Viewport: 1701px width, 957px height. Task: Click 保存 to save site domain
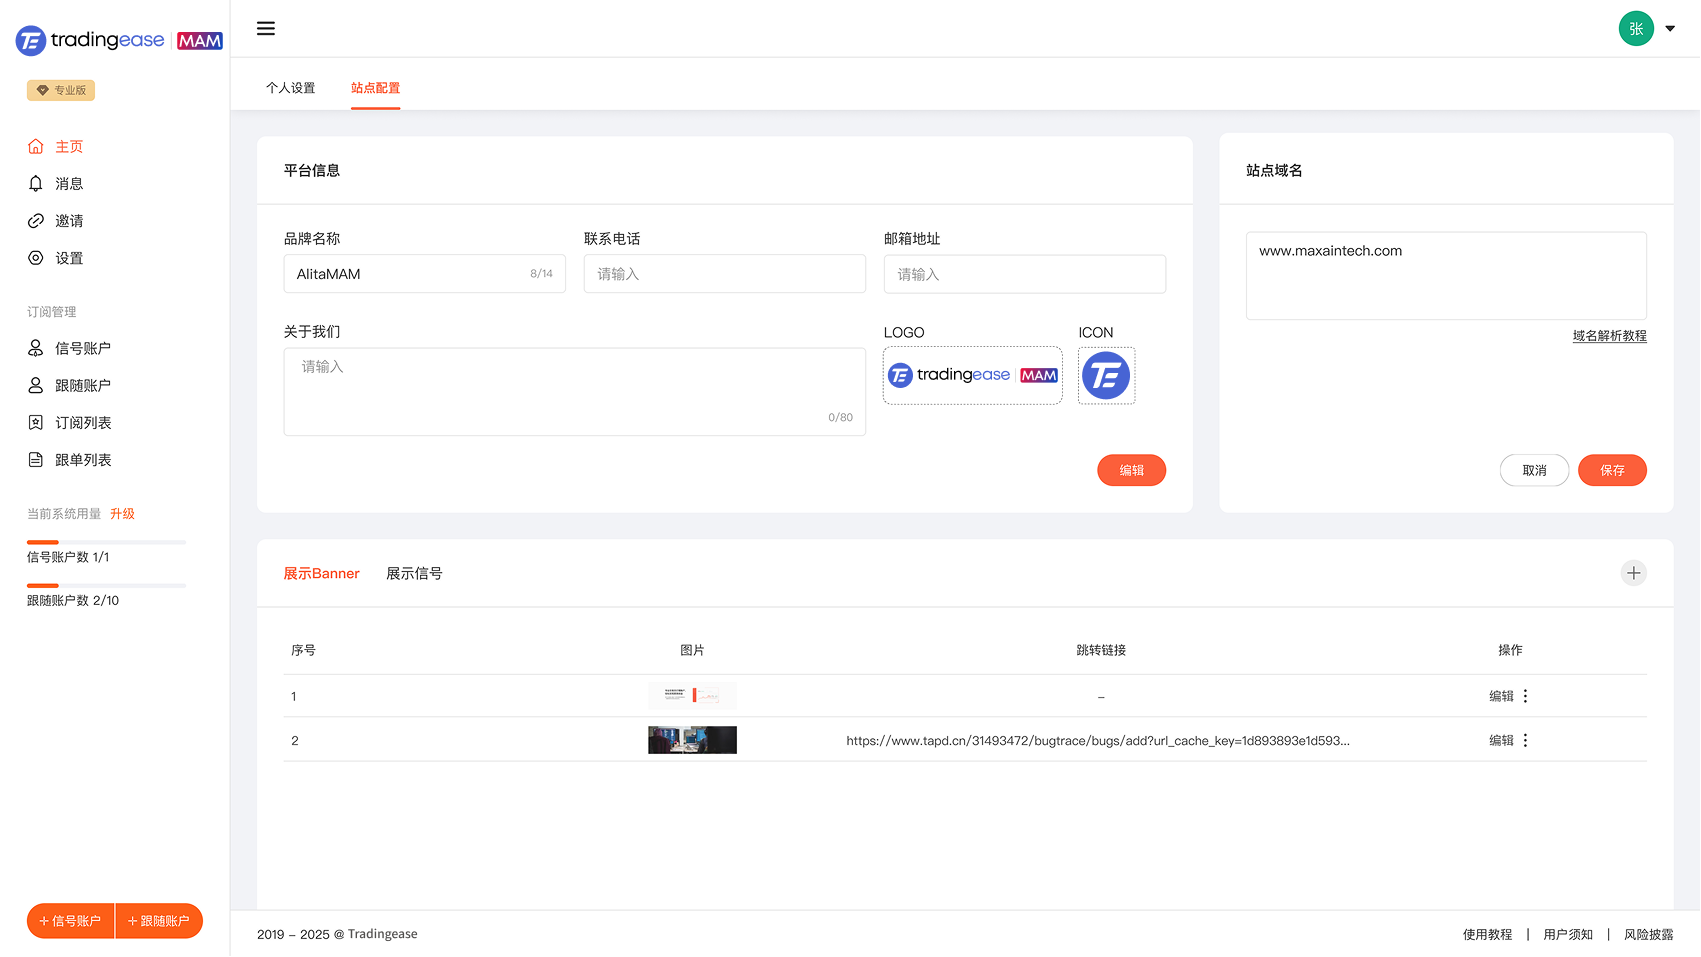tap(1611, 470)
